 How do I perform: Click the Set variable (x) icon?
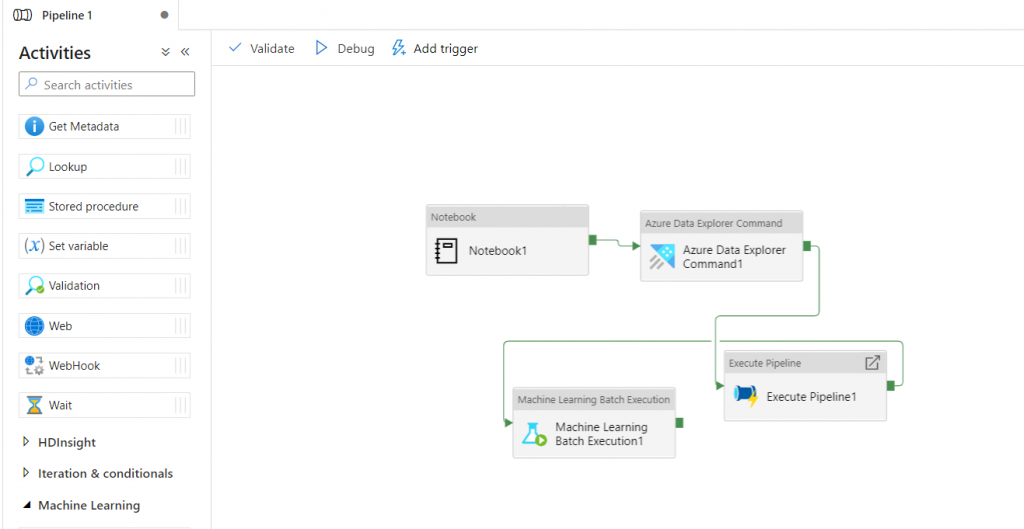[34, 246]
